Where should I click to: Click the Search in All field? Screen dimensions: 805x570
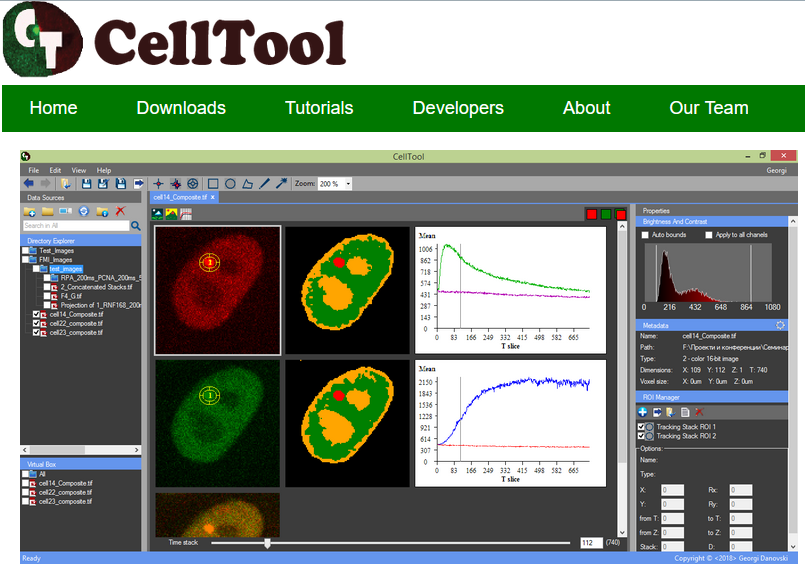(x=76, y=225)
